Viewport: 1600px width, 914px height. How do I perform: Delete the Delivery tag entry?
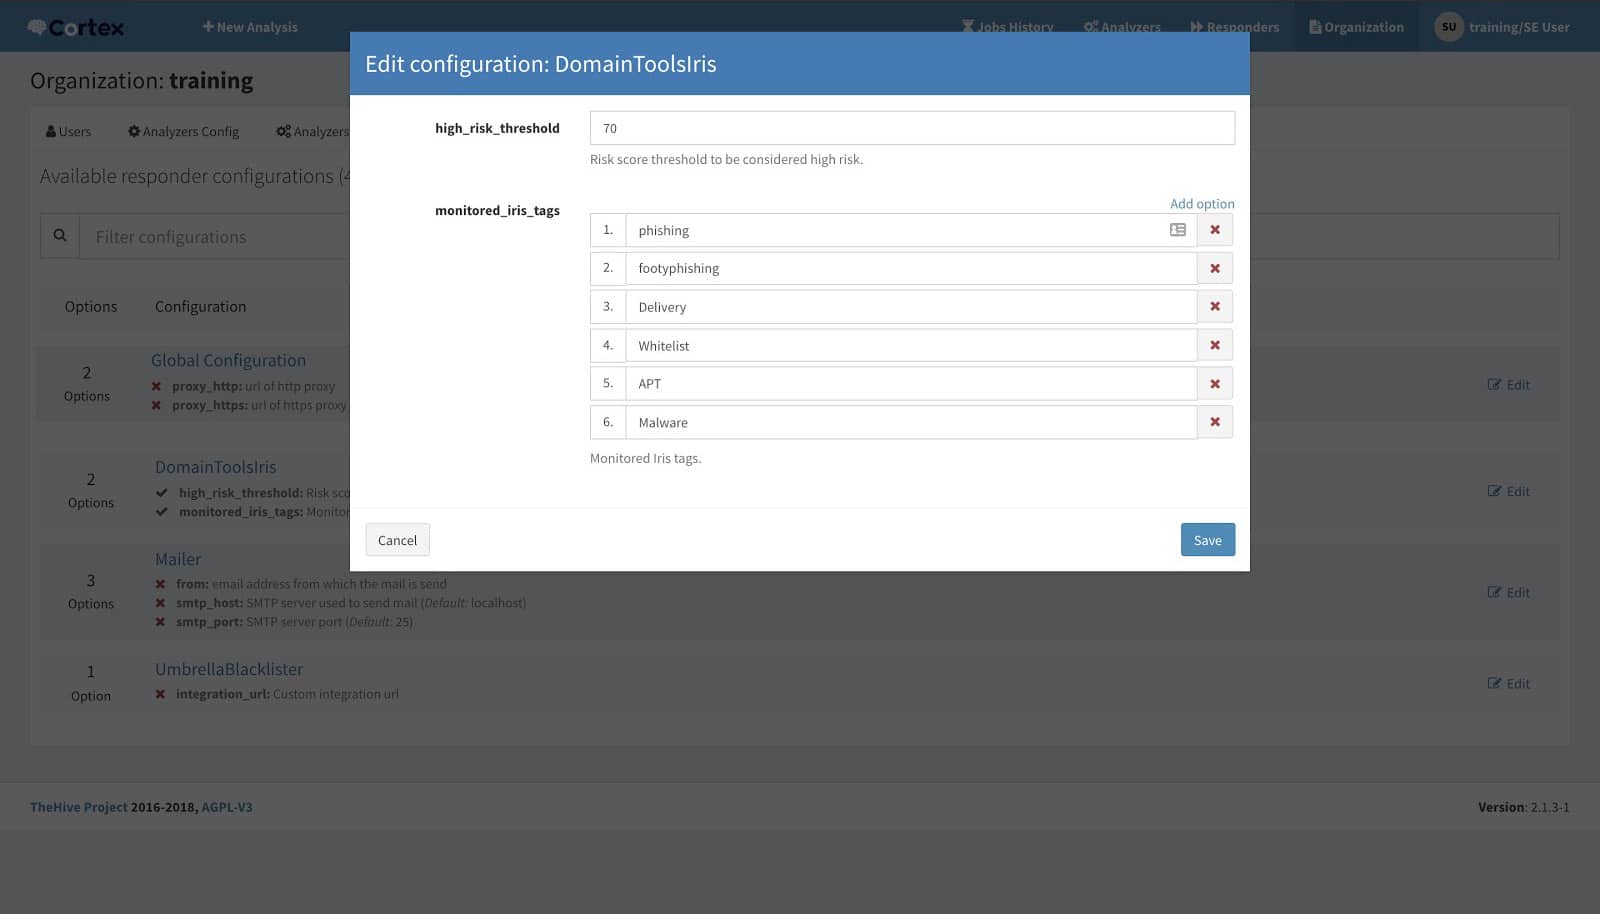(1215, 306)
